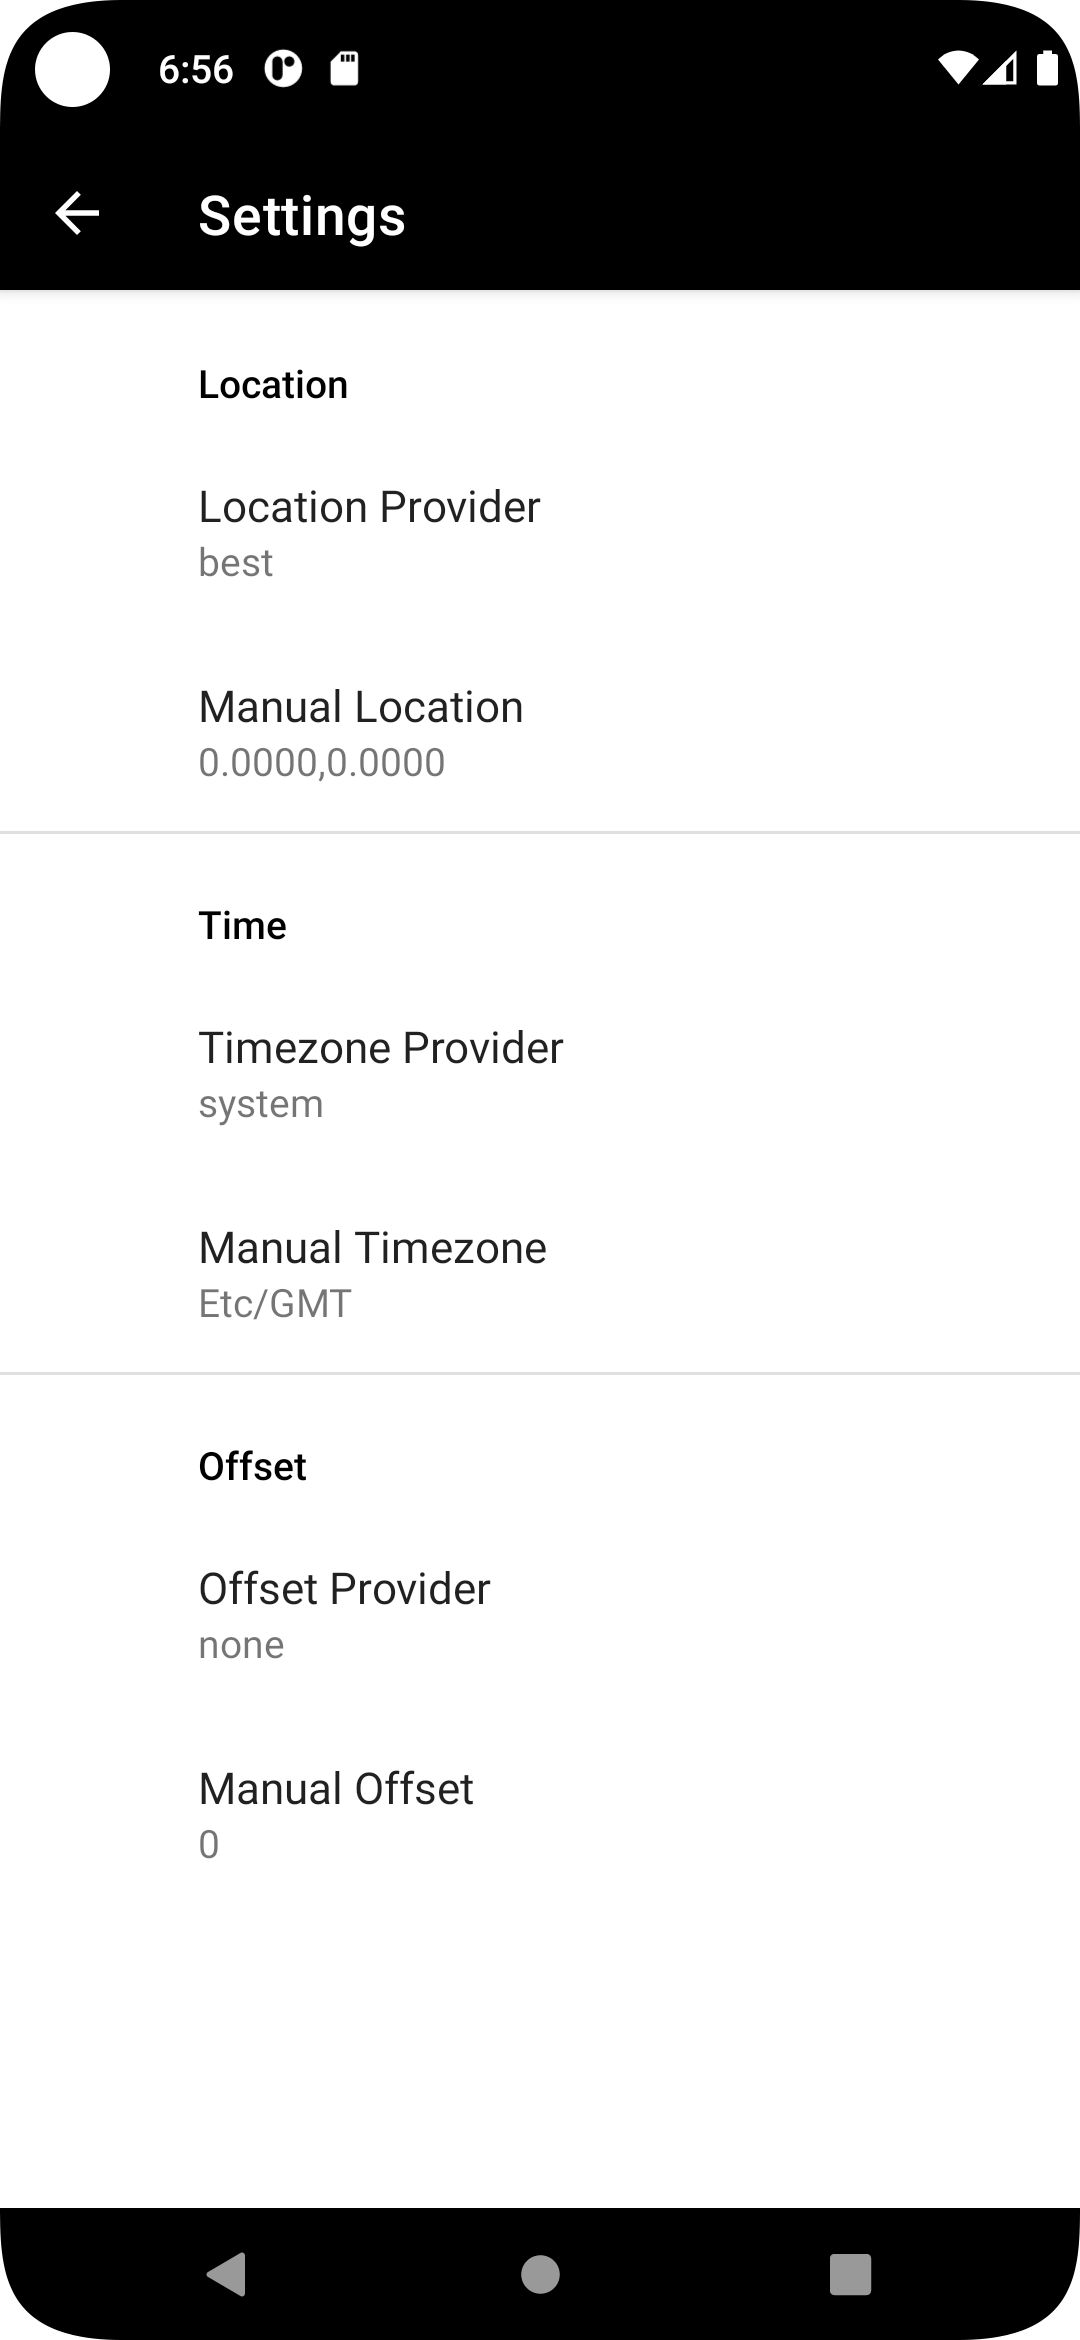Image resolution: width=1080 pixels, height=2340 pixels.
Task: Tap the Time section header
Action: tap(243, 926)
